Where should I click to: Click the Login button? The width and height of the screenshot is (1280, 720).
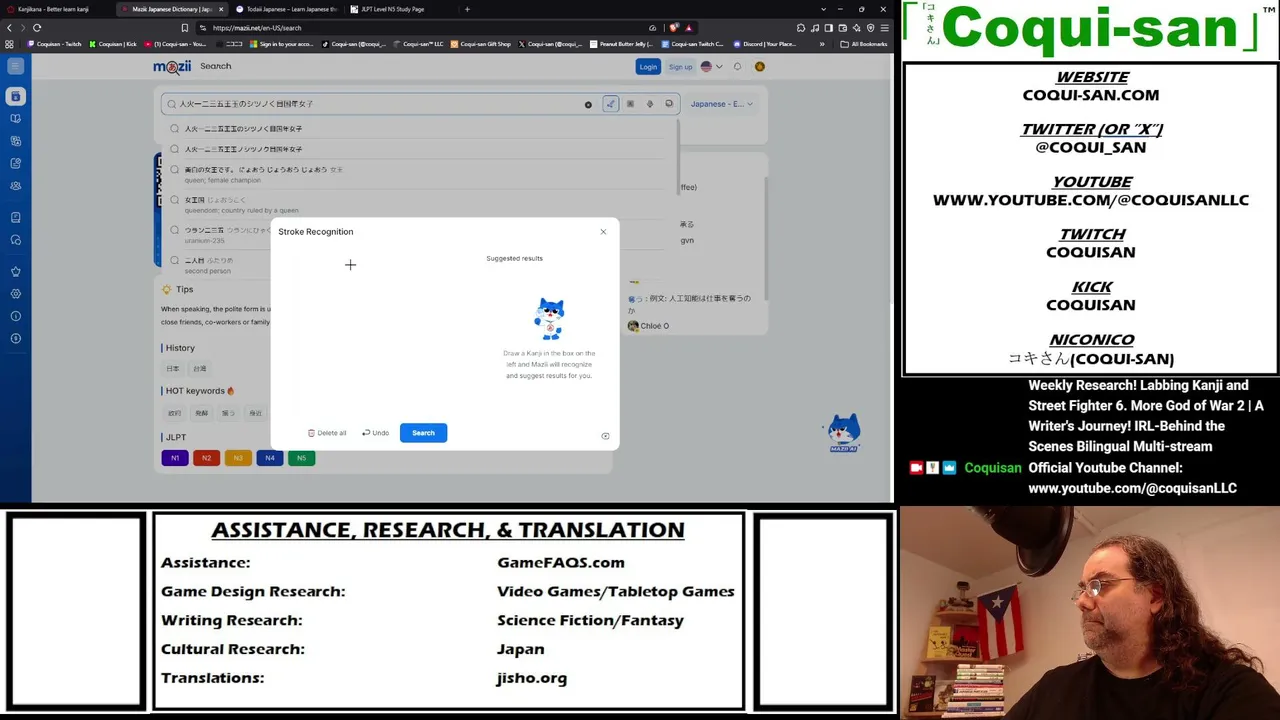(x=648, y=67)
